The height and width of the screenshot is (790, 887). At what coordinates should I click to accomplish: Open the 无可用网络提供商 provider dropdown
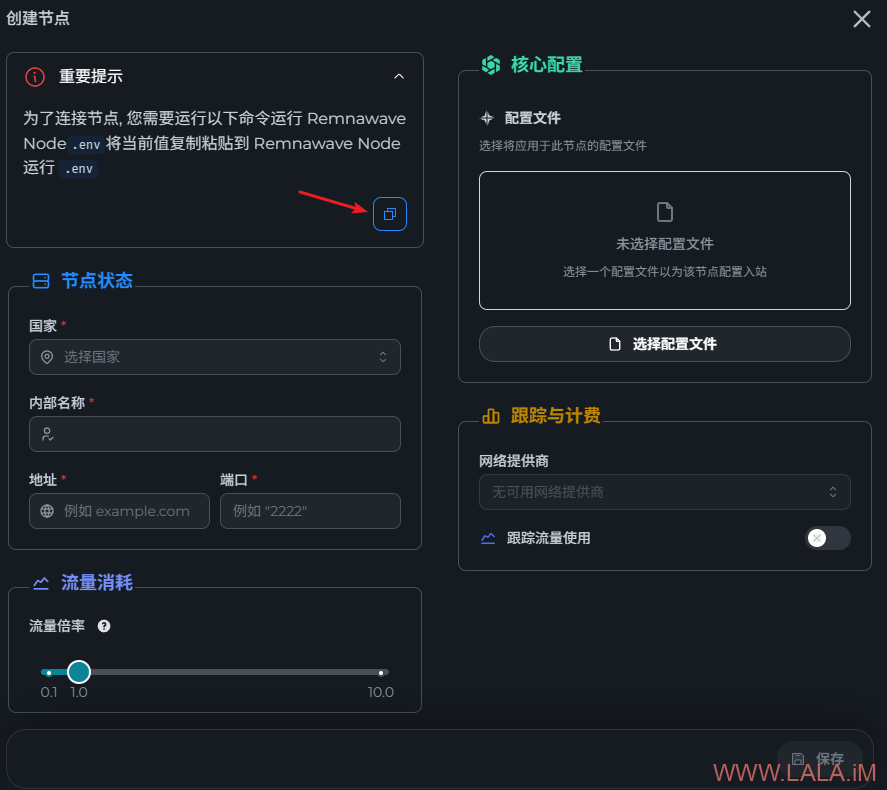click(665, 492)
